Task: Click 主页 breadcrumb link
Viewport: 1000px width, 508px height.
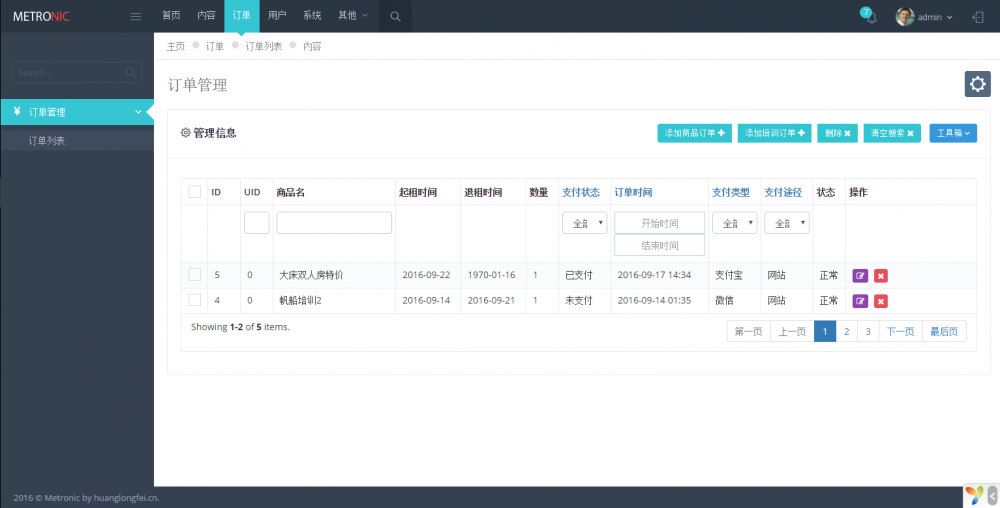Action: point(176,46)
